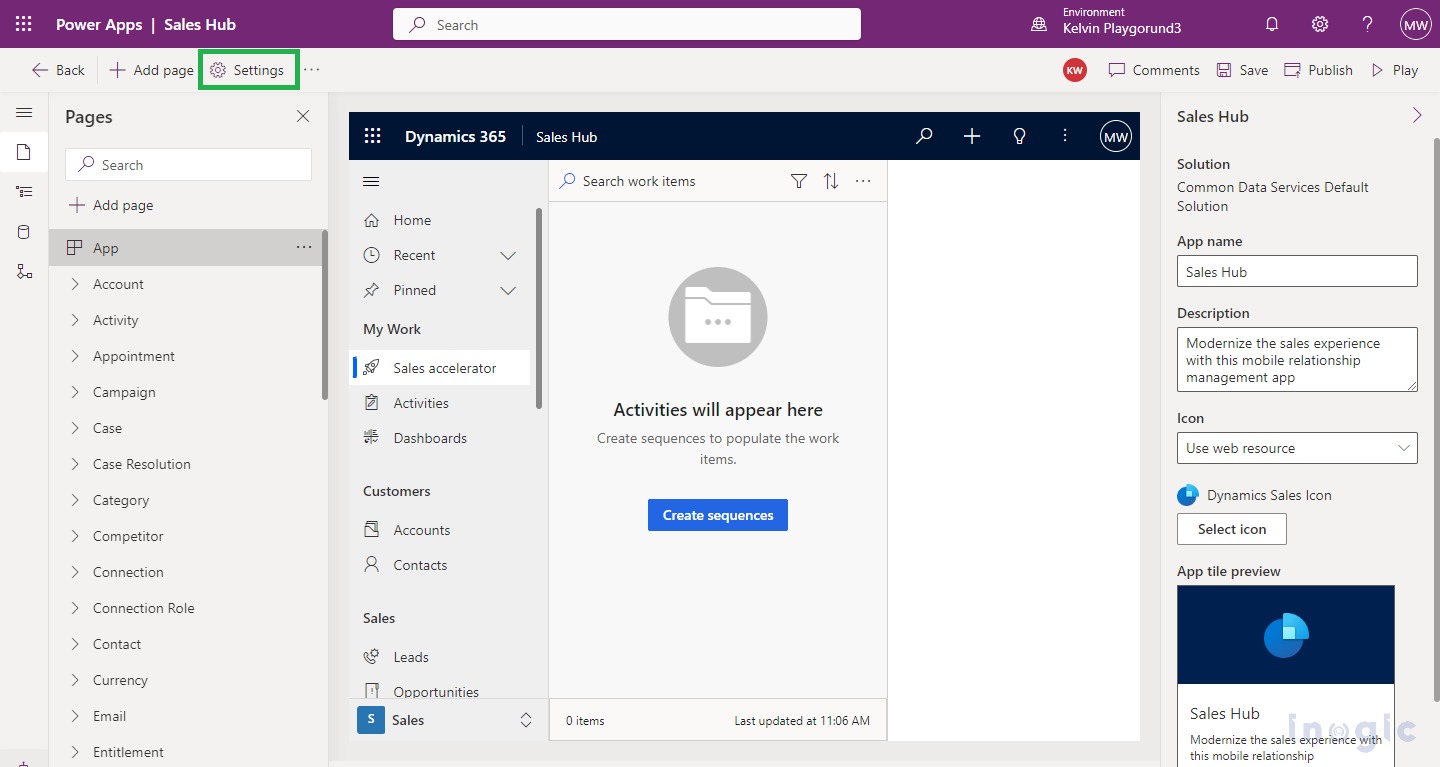This screenshot has height=767, width=1440.
Task: Go Back from the app designer
Action: click(58, 70)
